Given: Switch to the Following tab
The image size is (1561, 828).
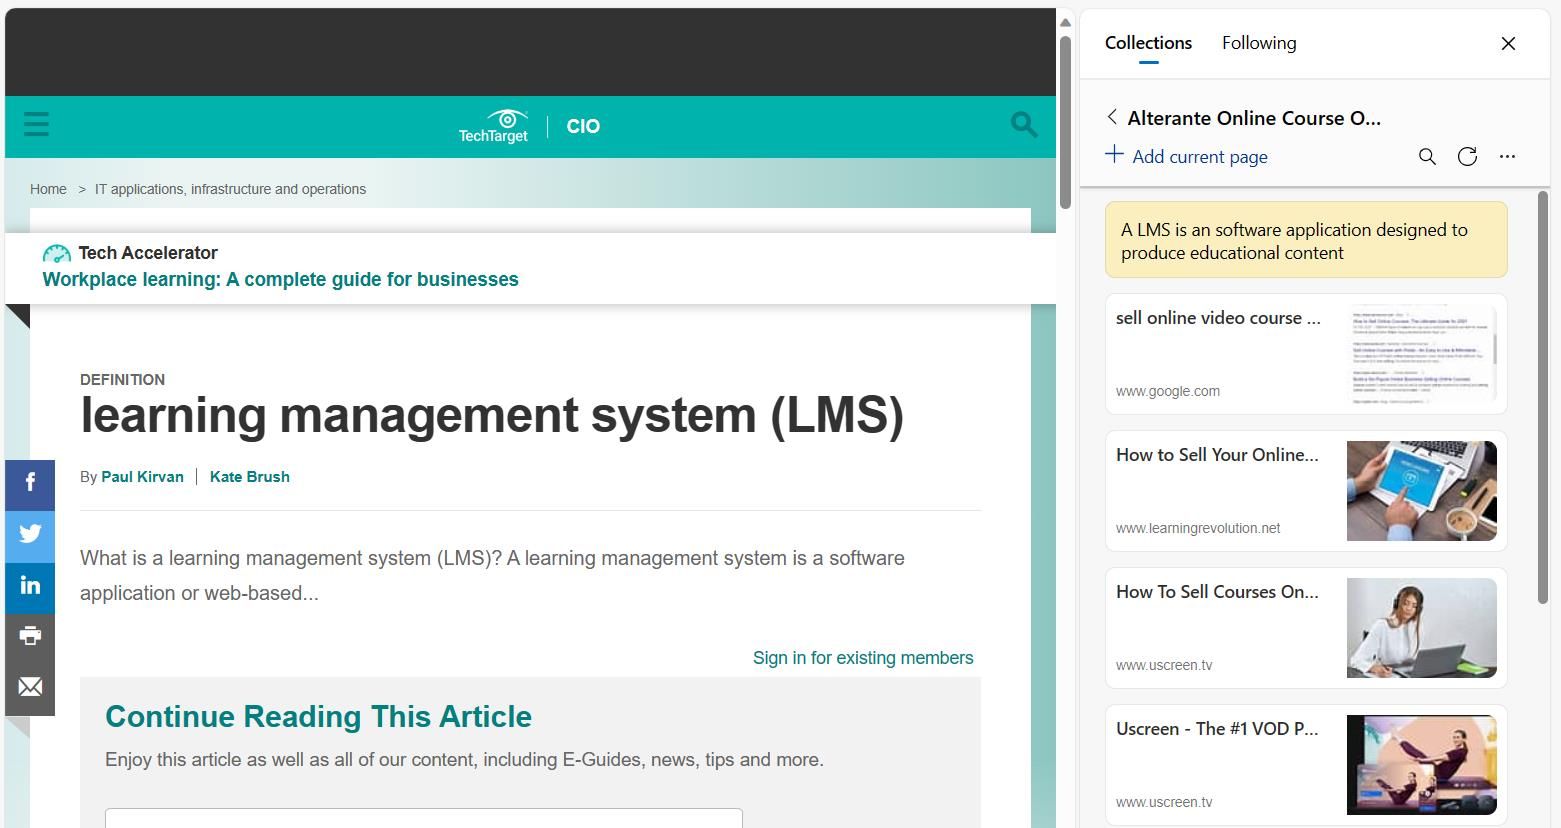Looking at the screenshot, I should 1258,43.
